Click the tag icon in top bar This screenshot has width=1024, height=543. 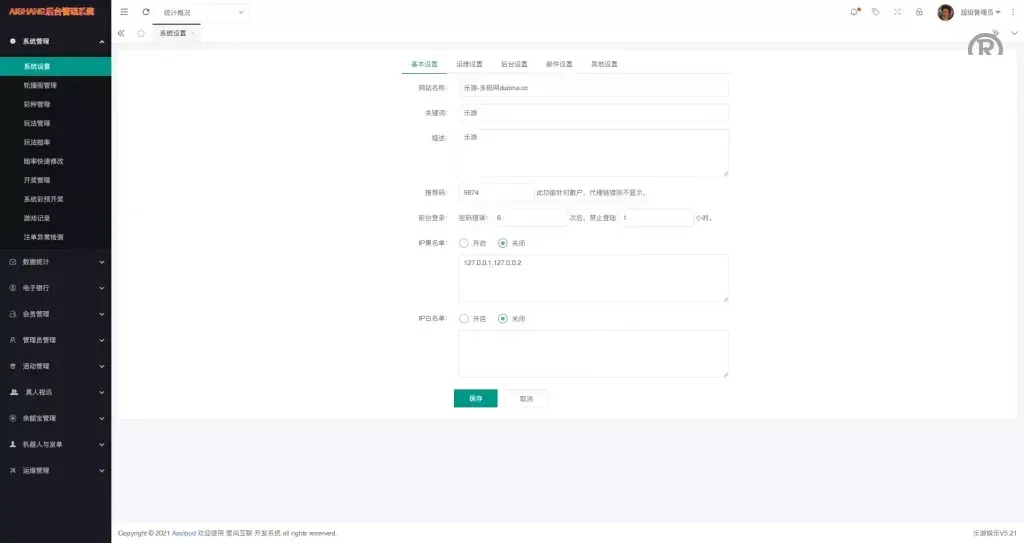point(876,12)
